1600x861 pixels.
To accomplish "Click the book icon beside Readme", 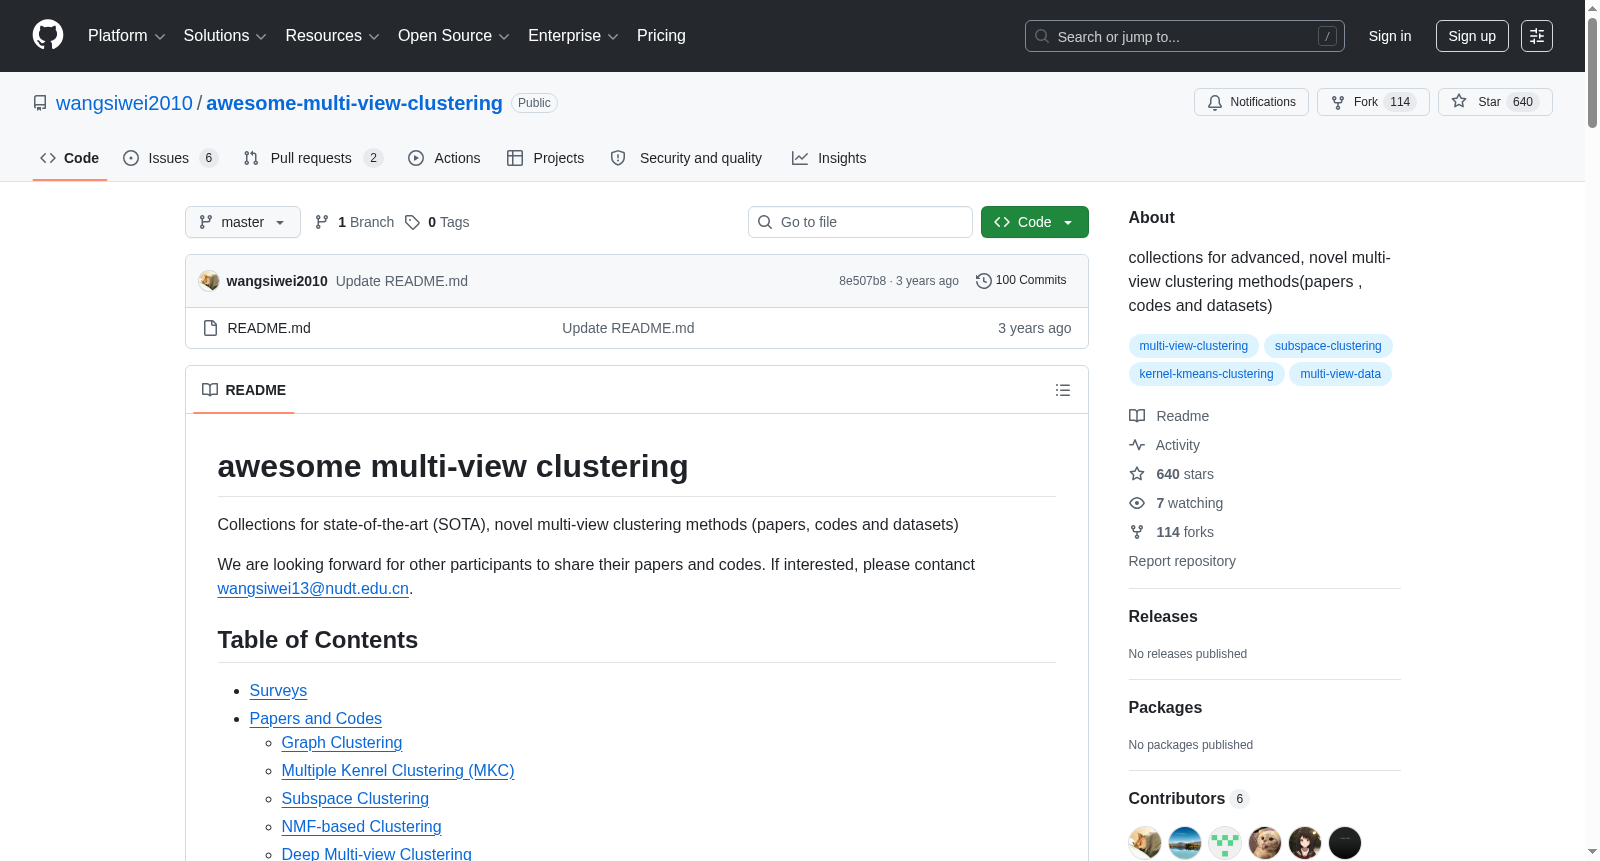I will [1137, 416].
